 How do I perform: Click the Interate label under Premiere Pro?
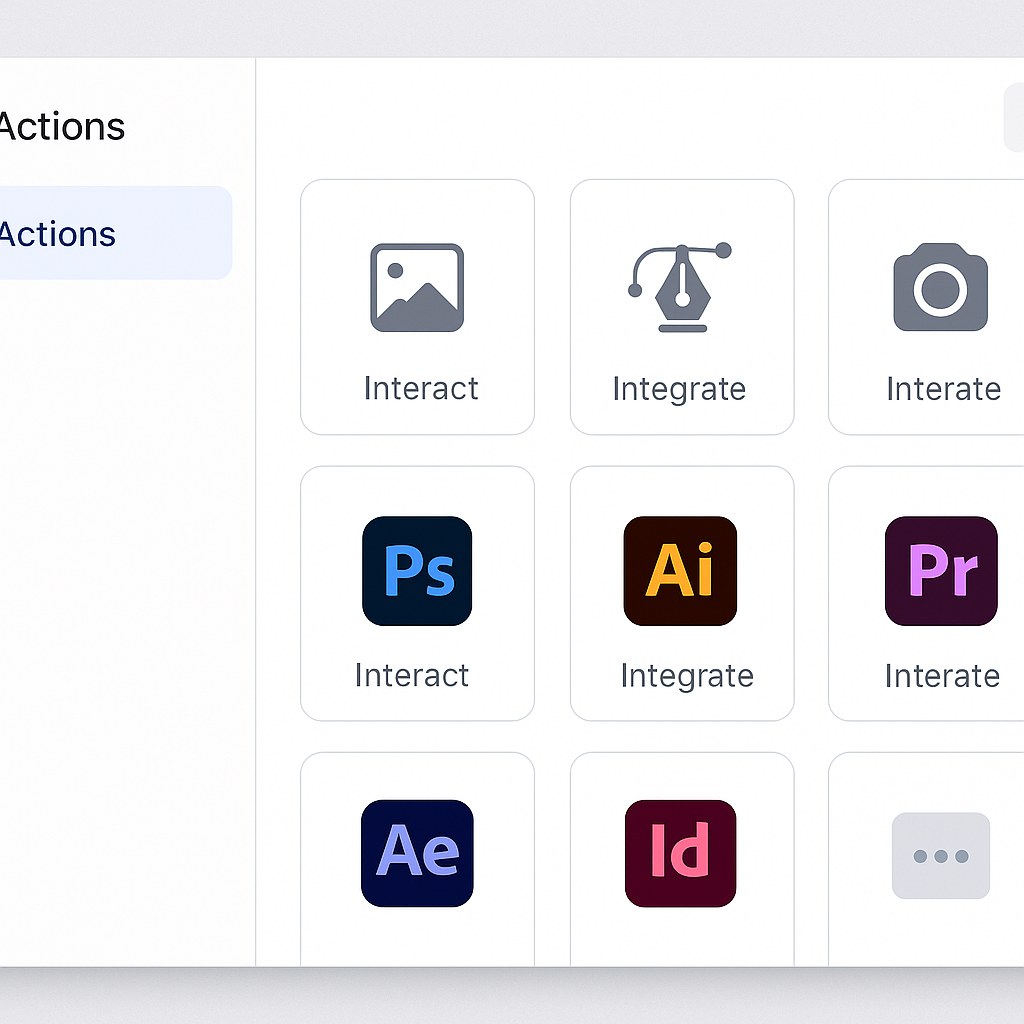click(942, 676)
